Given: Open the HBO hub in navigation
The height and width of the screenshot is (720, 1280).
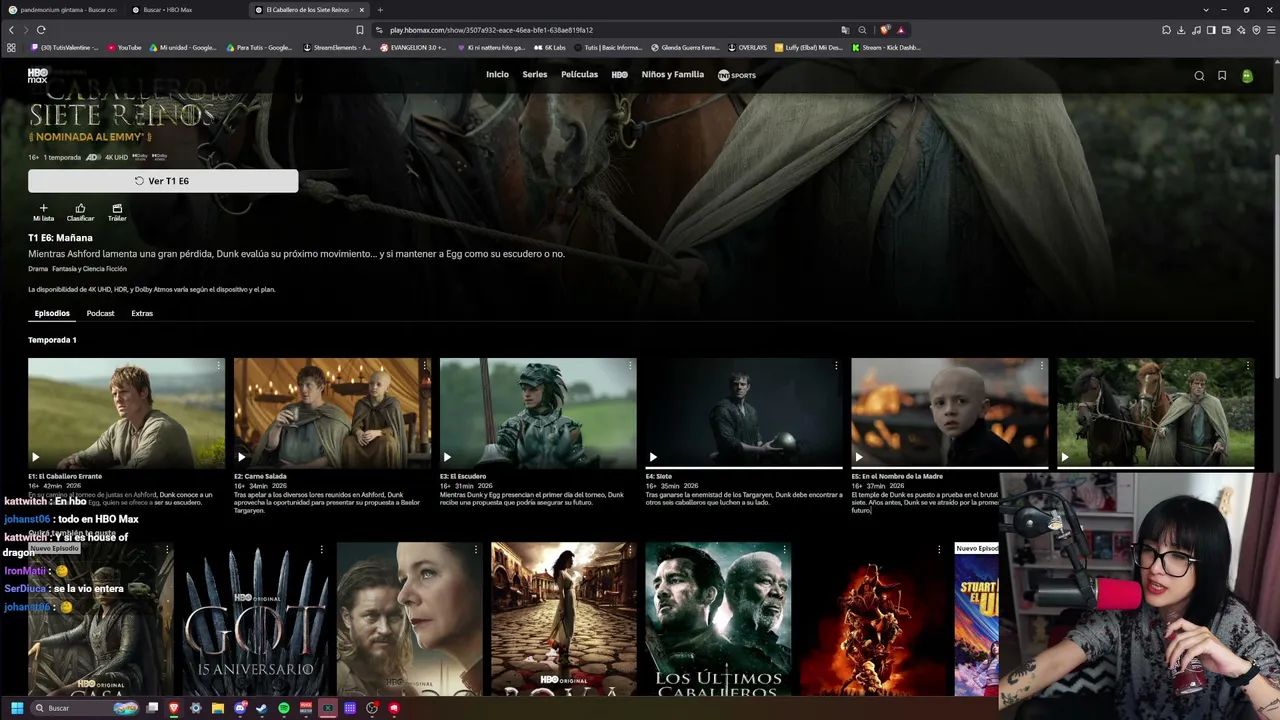Looking at the screenshot, I should point(620,75).
